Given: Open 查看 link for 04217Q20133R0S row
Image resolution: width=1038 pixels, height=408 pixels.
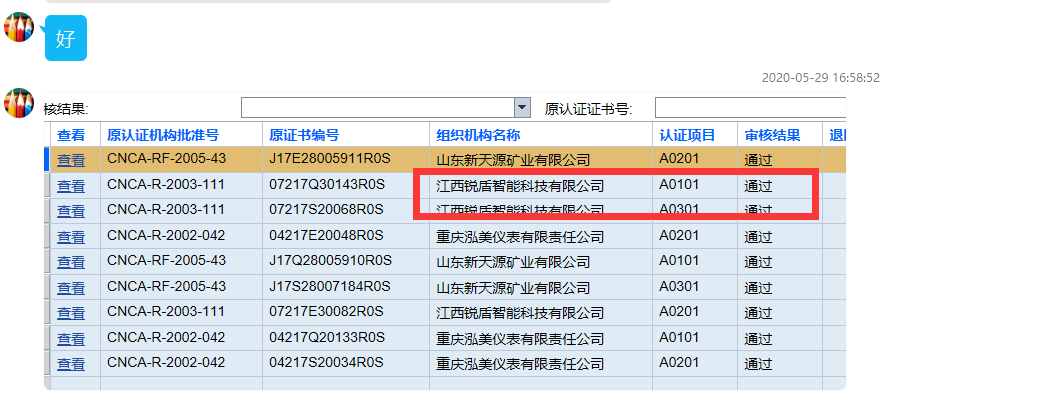Looking at the screenshot, I should coord(71,338).
